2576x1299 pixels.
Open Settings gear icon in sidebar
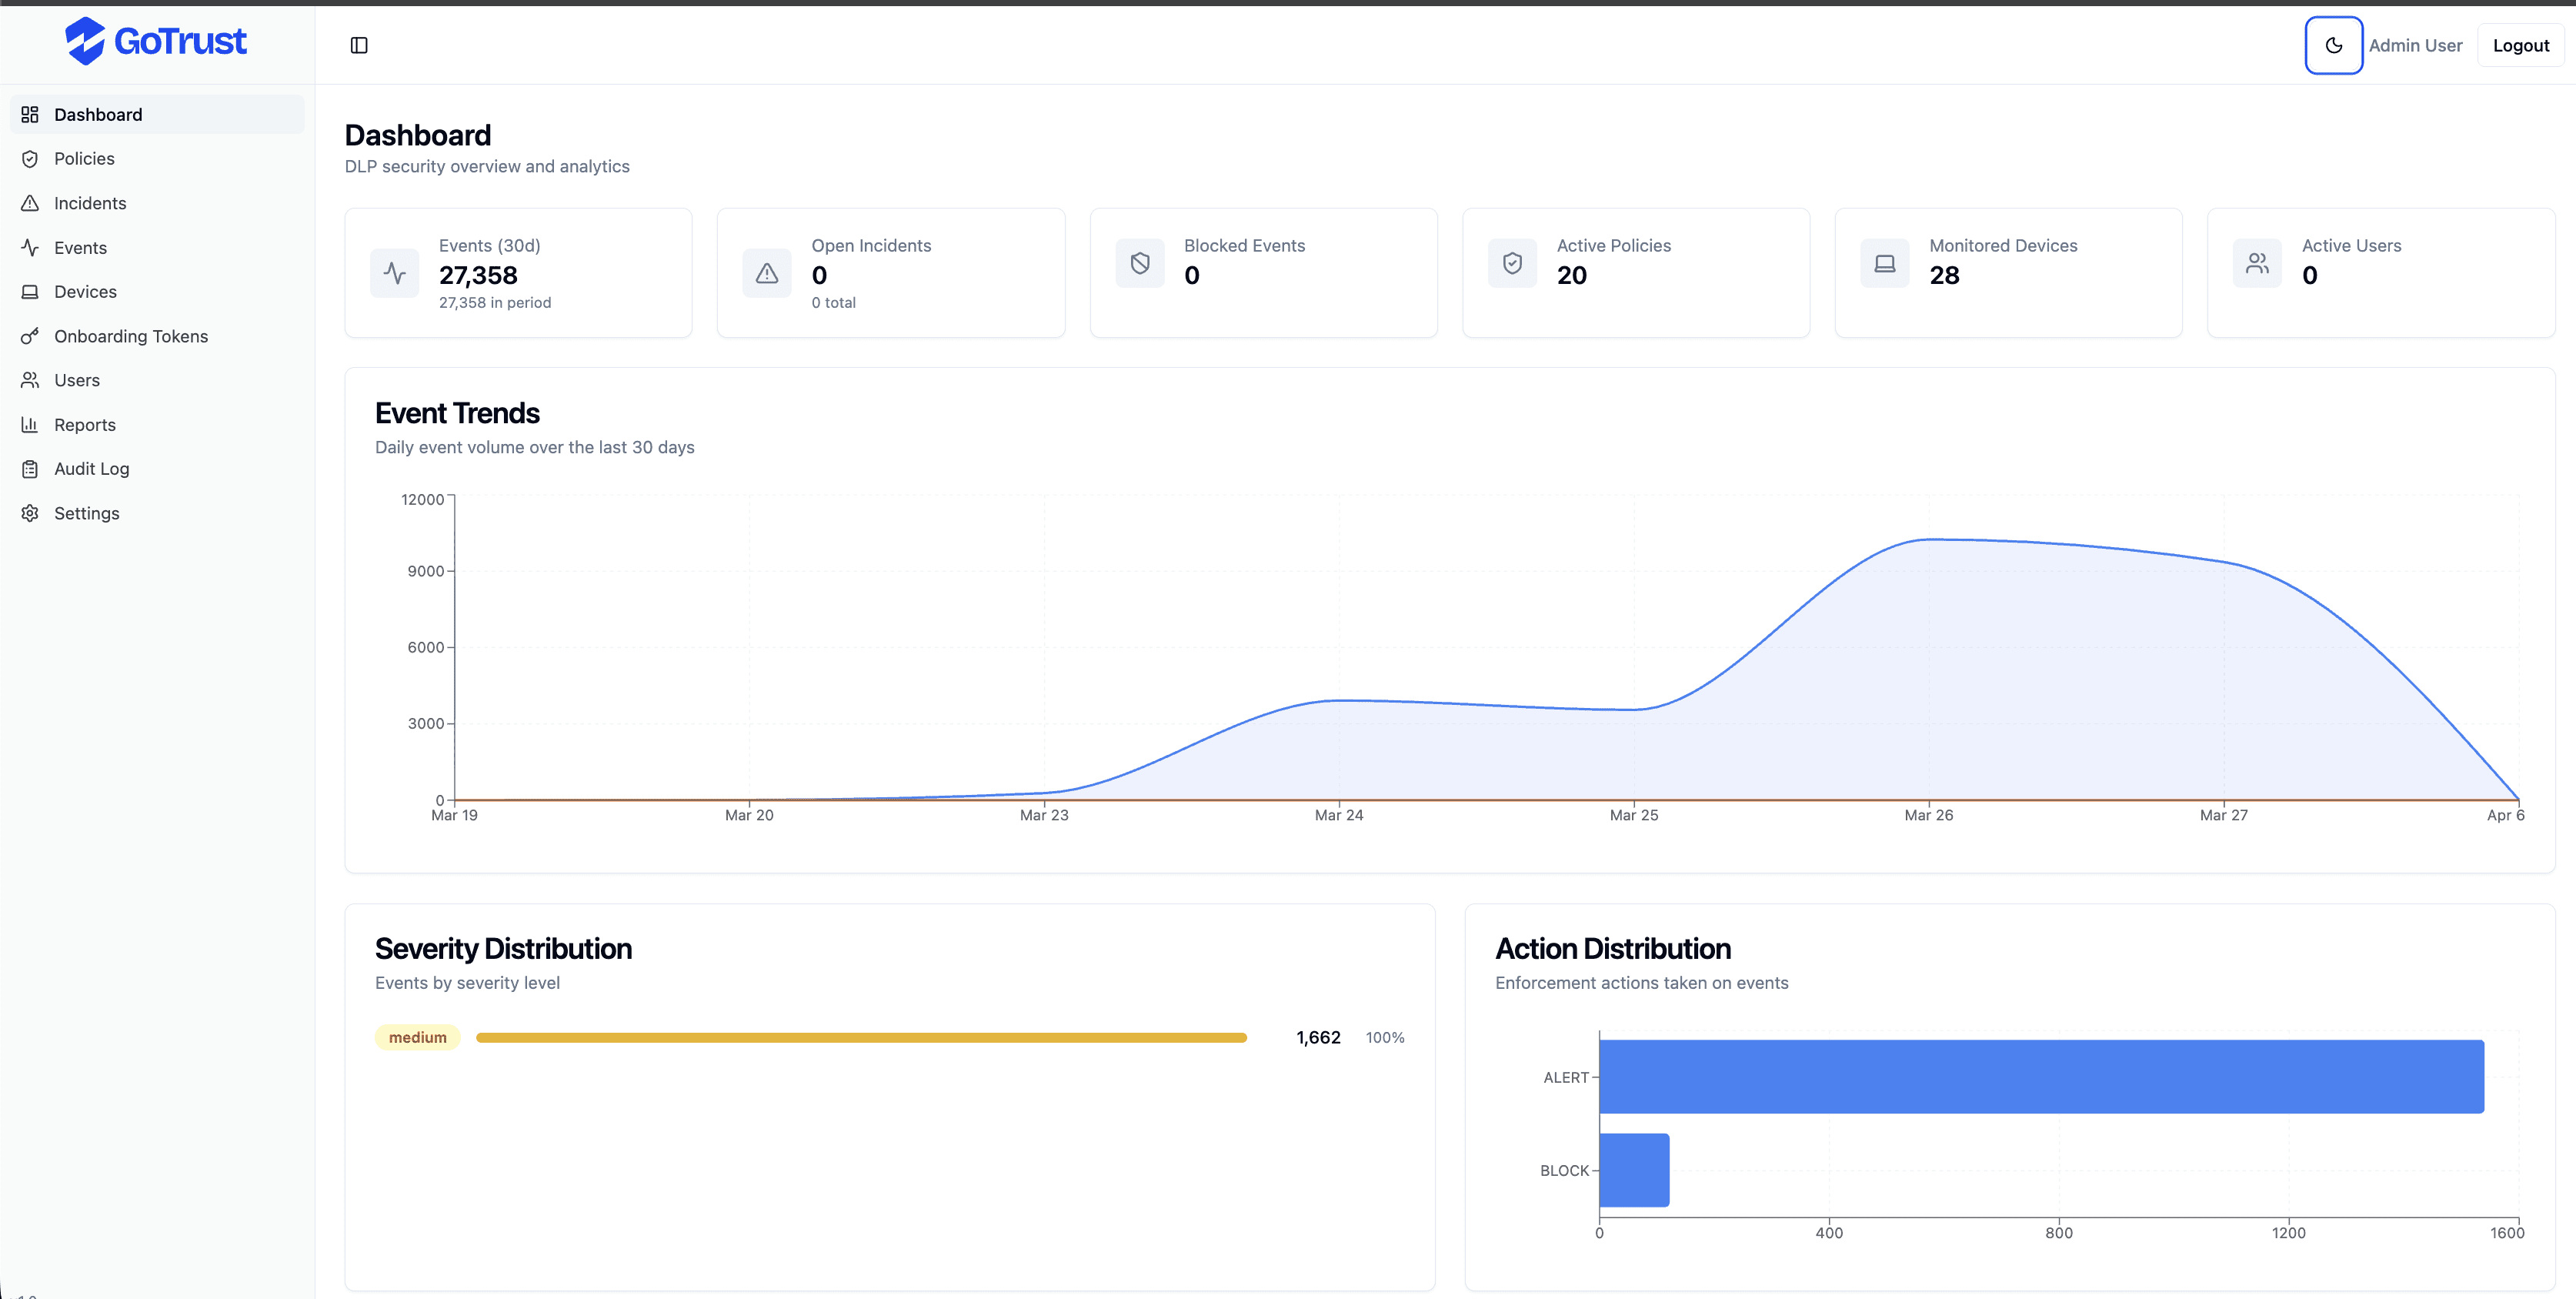(30, 513)
